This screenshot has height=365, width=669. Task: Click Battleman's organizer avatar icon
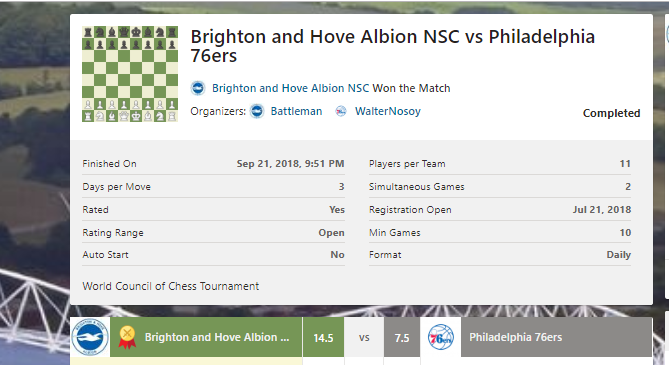pyautogui.click(x=257, y=111)
